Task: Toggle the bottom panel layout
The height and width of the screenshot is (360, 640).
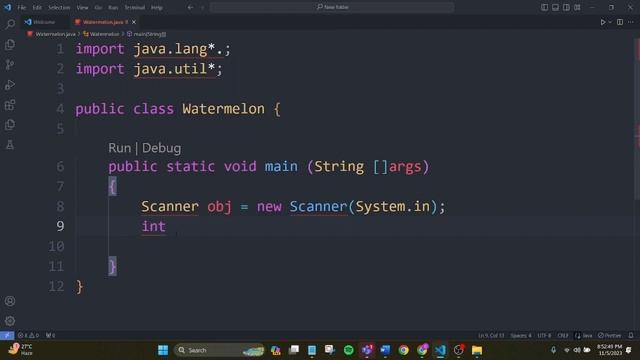Action: pyautogui.click(x=556, y=7)
